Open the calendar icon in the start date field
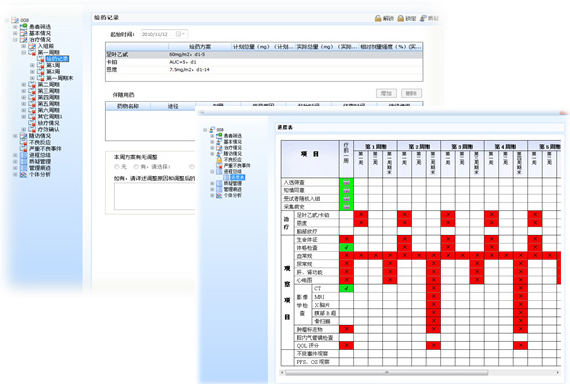The image size is (570, 384). point(178,34)
